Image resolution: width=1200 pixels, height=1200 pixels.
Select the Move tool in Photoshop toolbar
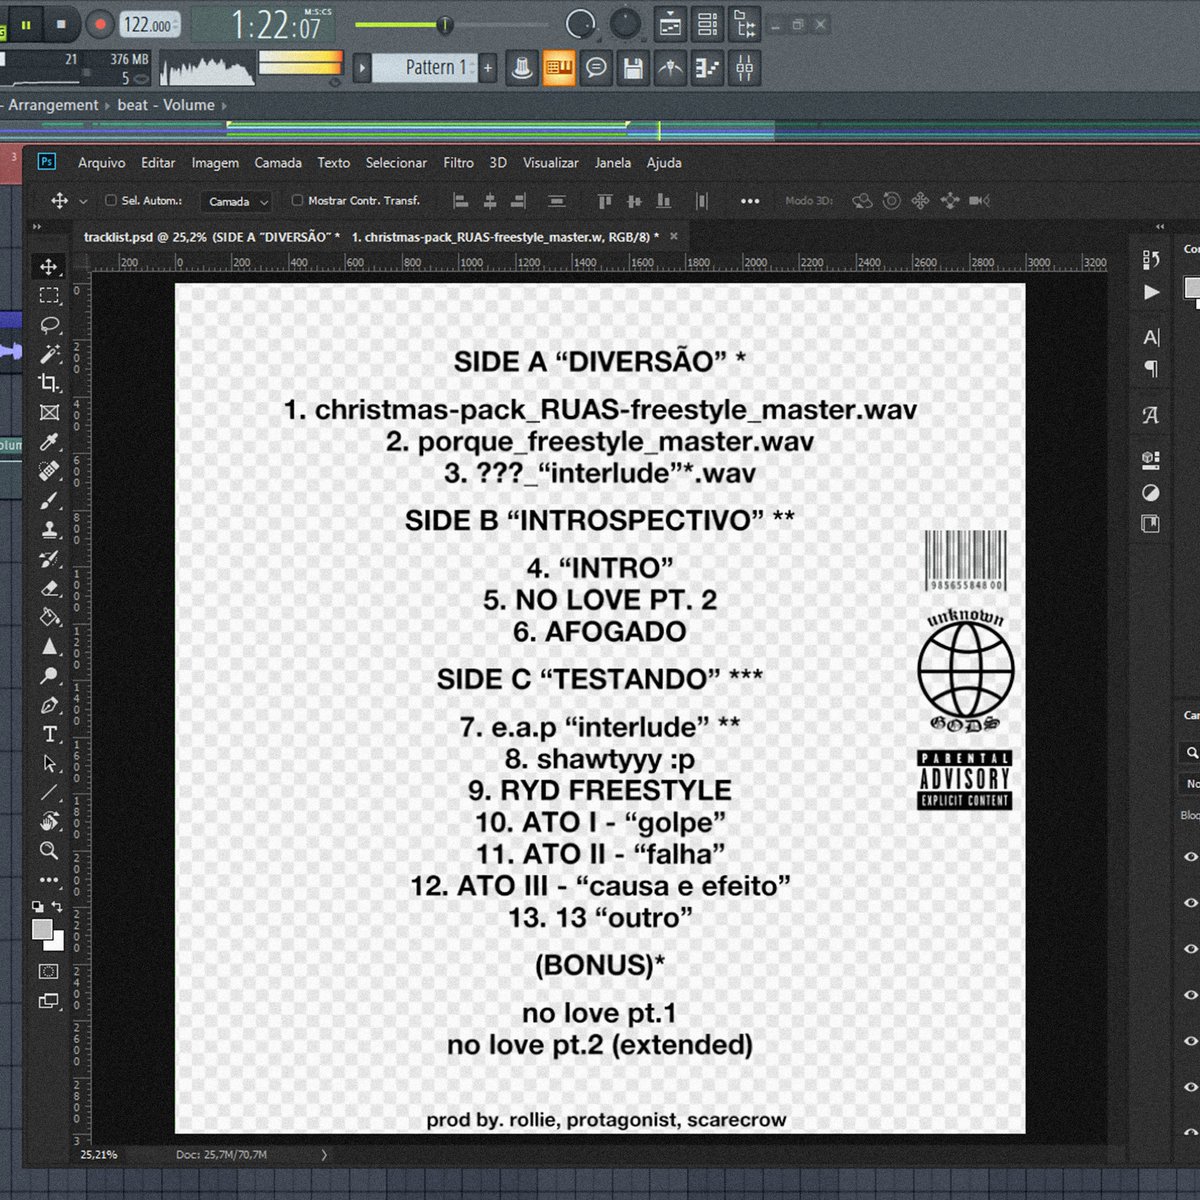coord(48,266)
